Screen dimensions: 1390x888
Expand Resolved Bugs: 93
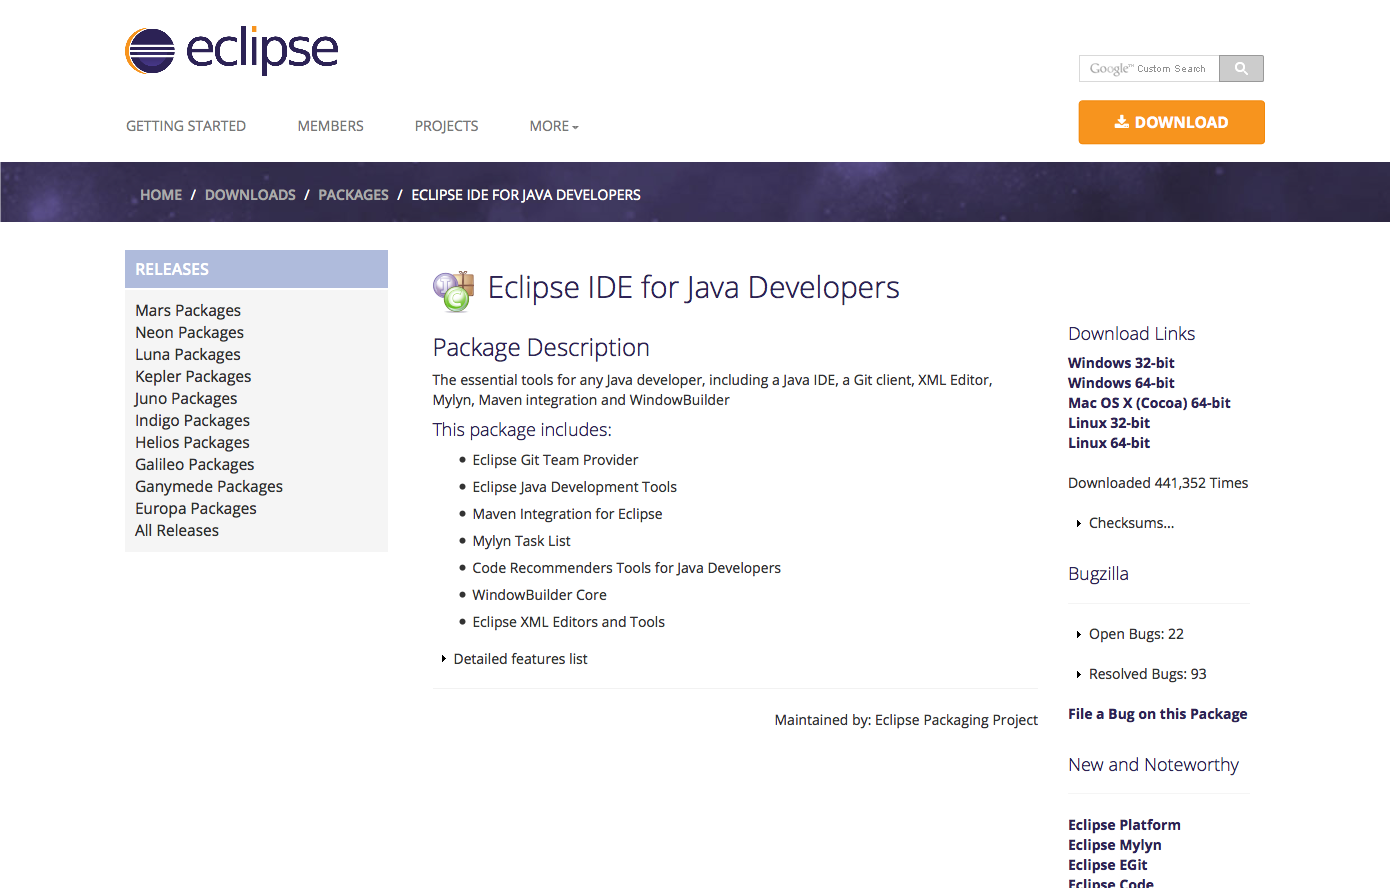1141,674
